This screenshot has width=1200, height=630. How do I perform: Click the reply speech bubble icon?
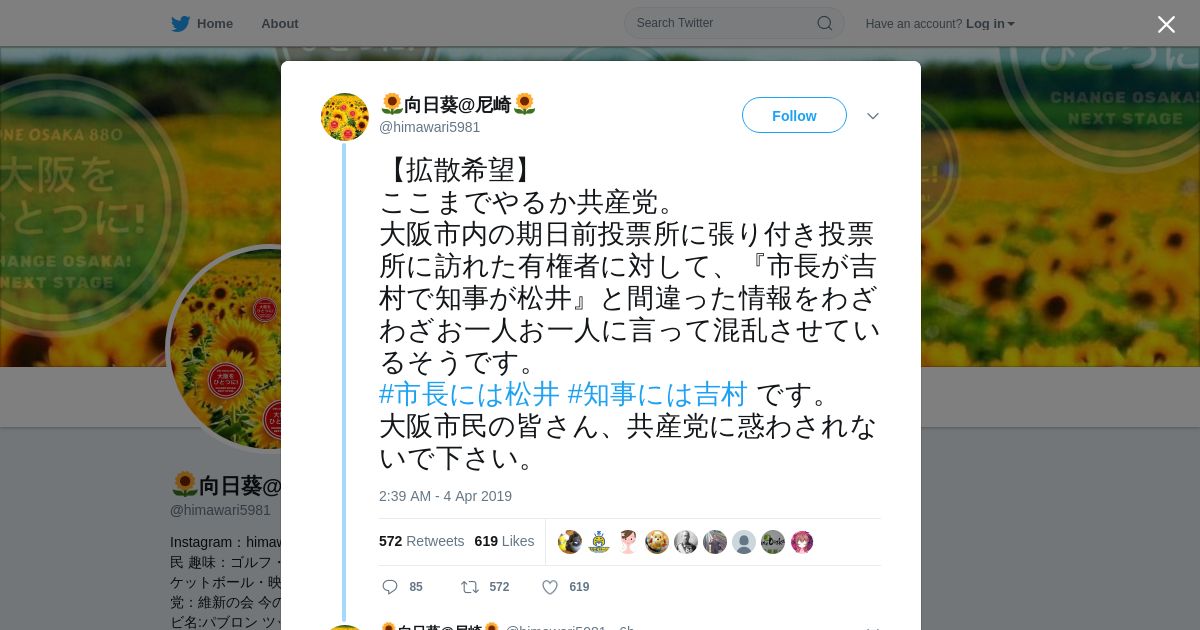pos(390,587)
